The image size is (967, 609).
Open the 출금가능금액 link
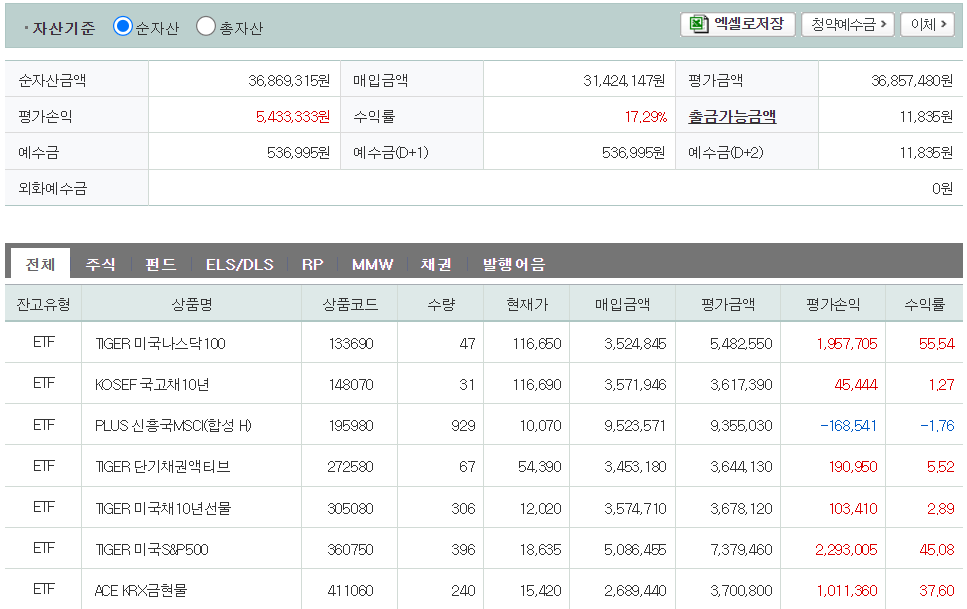[x=732, y=116]
